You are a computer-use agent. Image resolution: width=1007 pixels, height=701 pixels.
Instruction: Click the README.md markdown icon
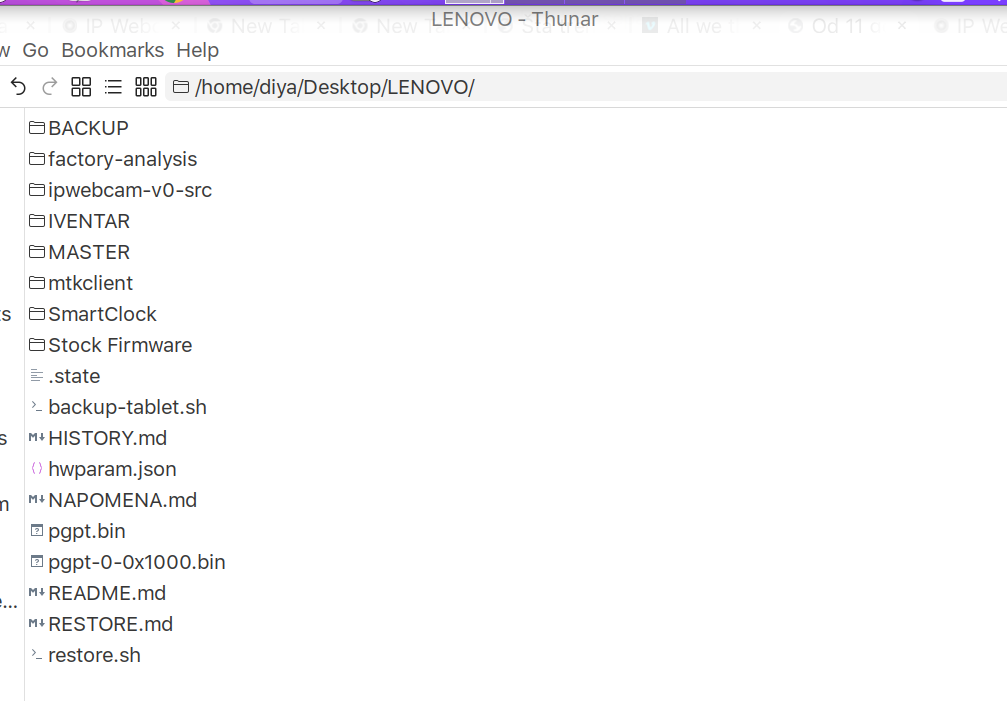point(37,593)
